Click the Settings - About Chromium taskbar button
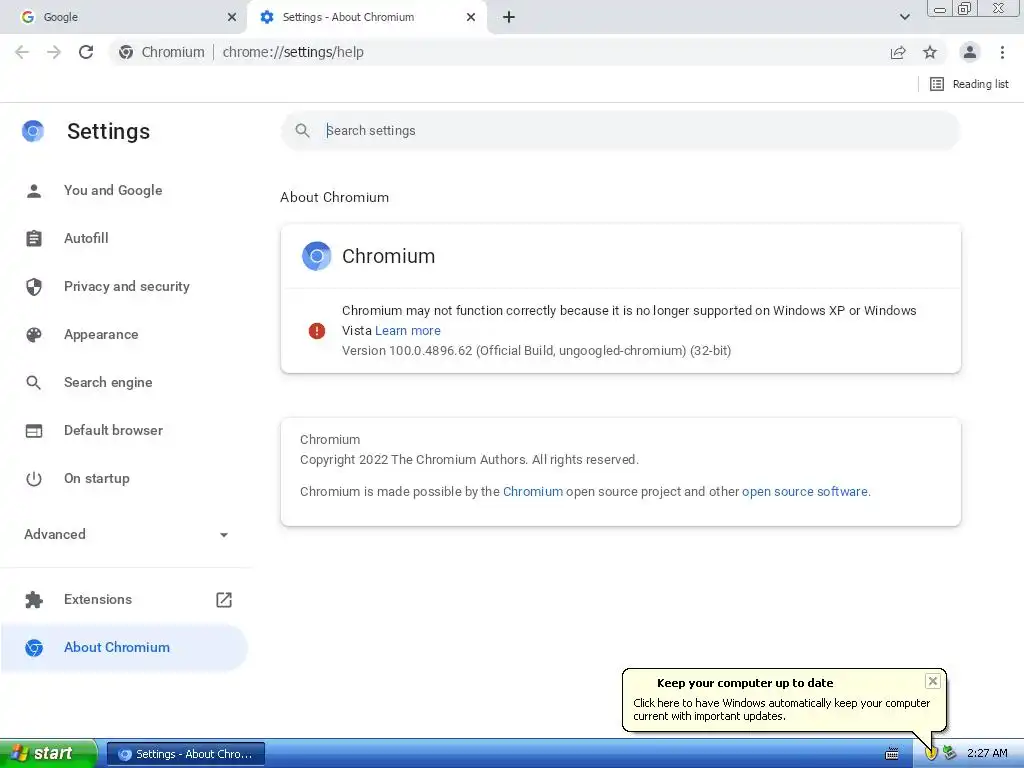This screenshot has height=768, width=1024. 185,754
